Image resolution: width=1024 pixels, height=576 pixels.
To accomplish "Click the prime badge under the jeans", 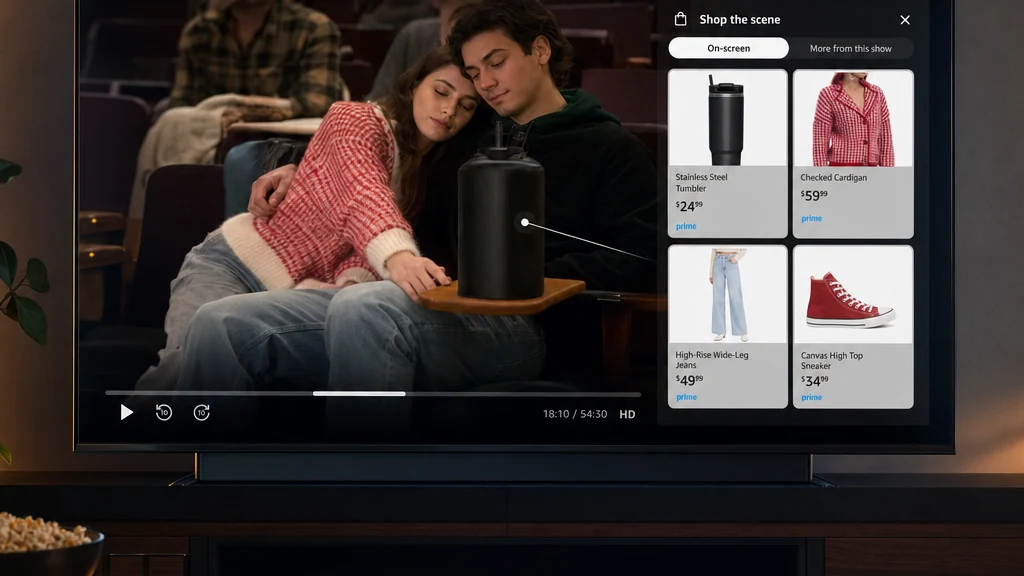I will pyautogui.click(x=686, y=397).
